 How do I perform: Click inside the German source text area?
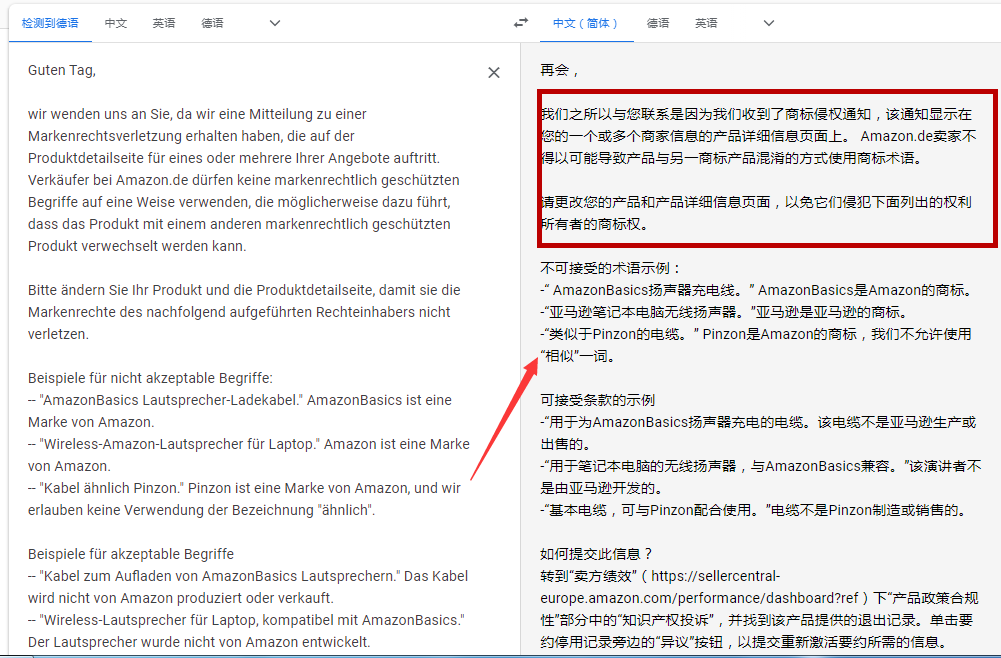click(250, 300)
